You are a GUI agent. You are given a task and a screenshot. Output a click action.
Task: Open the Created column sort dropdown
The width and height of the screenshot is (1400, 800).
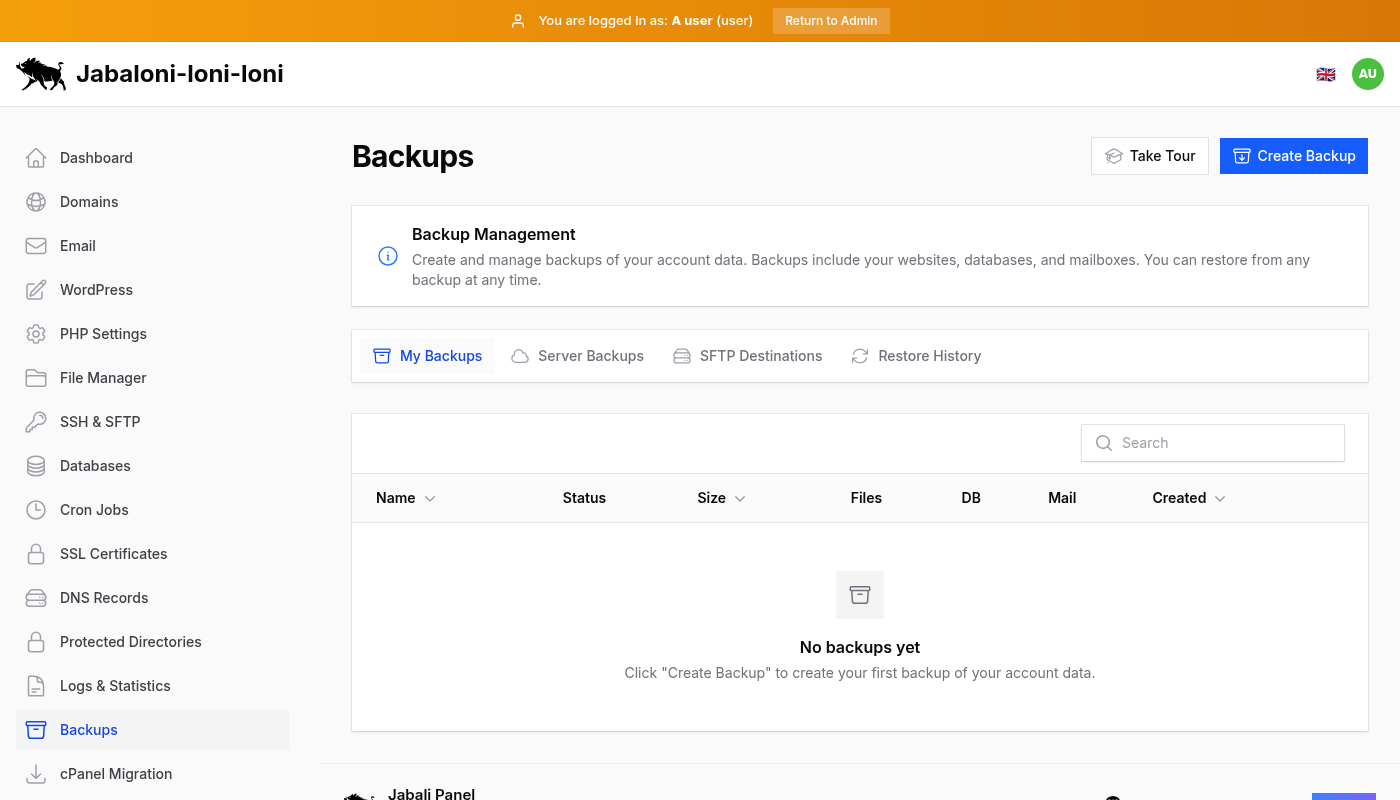pyautogui.click(x=1220, y=497)
